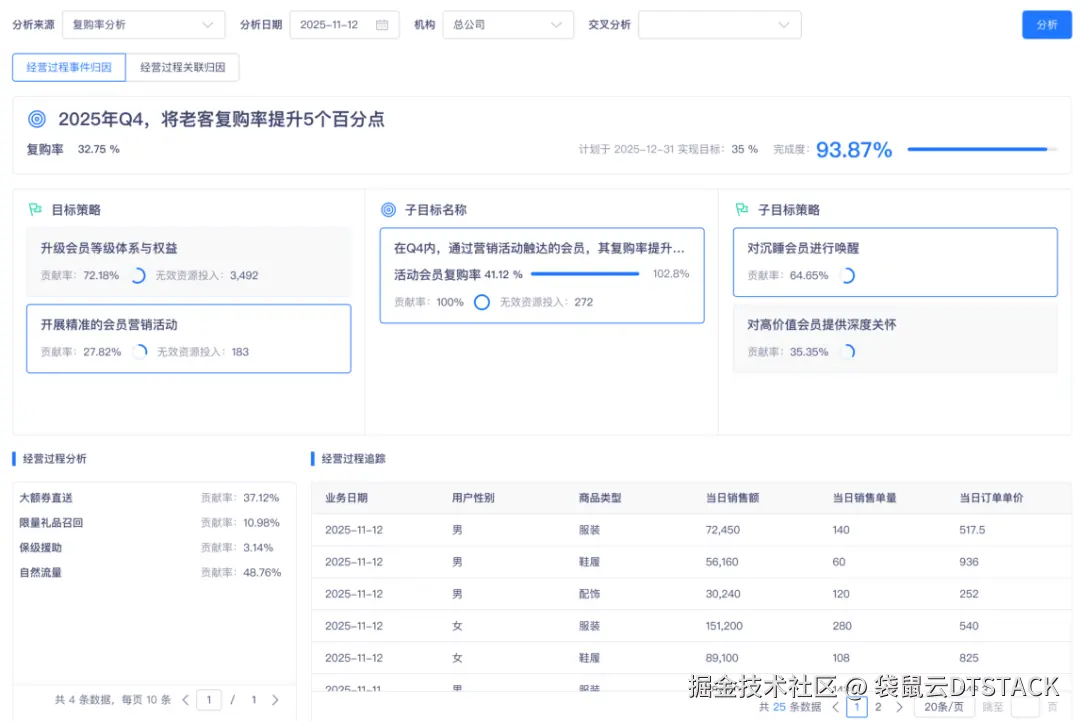Select the 升级会员等级体系与权益 strategy card

point(189,262)
